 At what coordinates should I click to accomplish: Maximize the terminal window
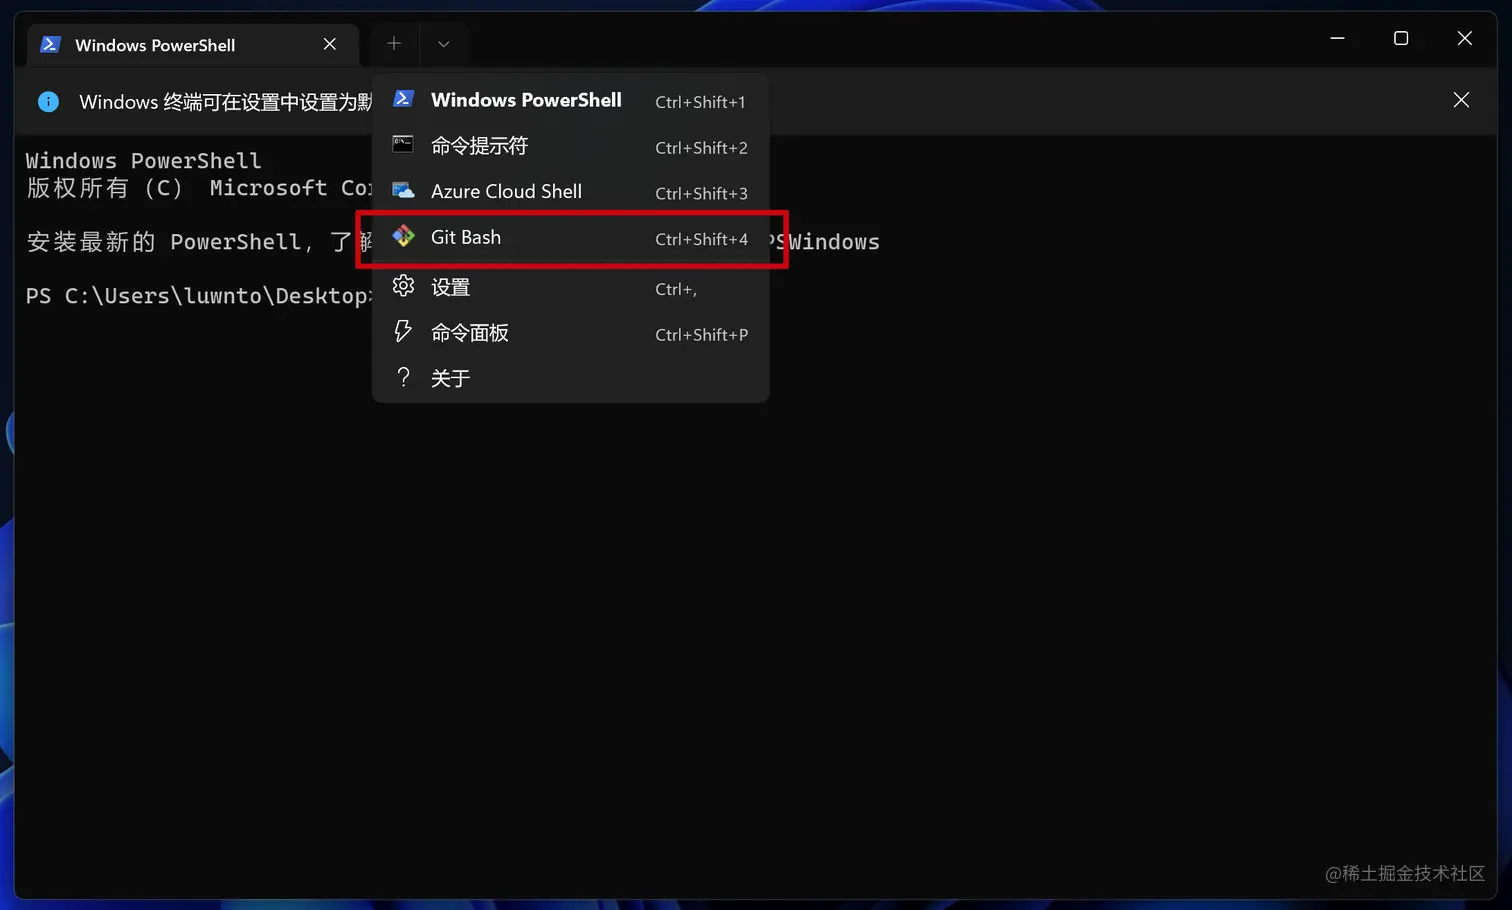(1401, 38)
